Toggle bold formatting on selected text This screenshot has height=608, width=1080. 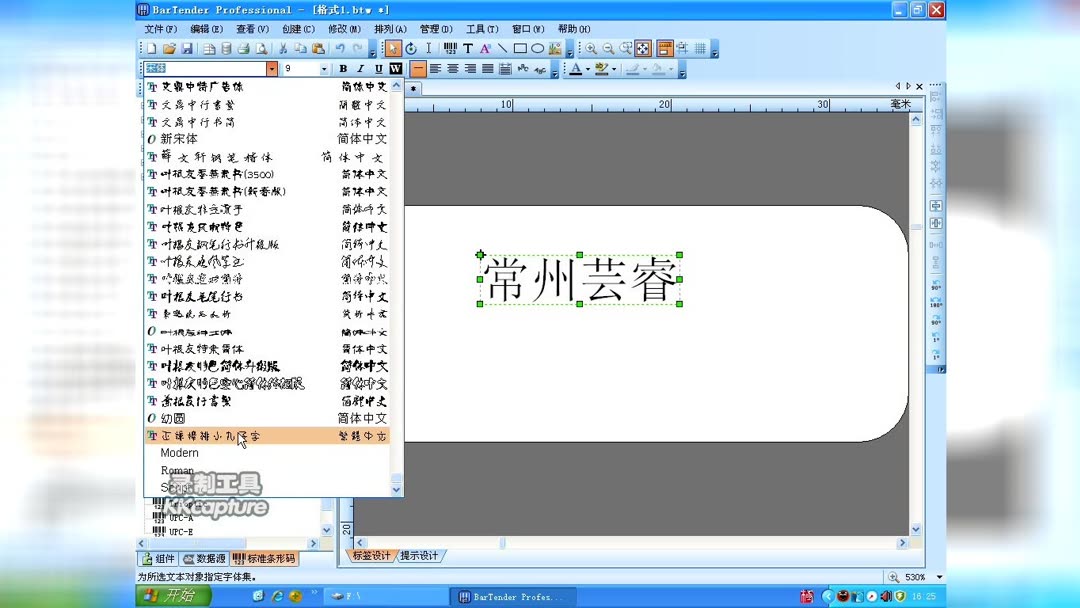point(343,68)
